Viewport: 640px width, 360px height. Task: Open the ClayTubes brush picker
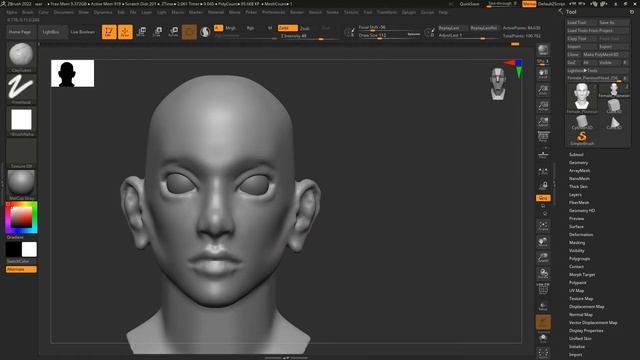(x=21, y=56)
